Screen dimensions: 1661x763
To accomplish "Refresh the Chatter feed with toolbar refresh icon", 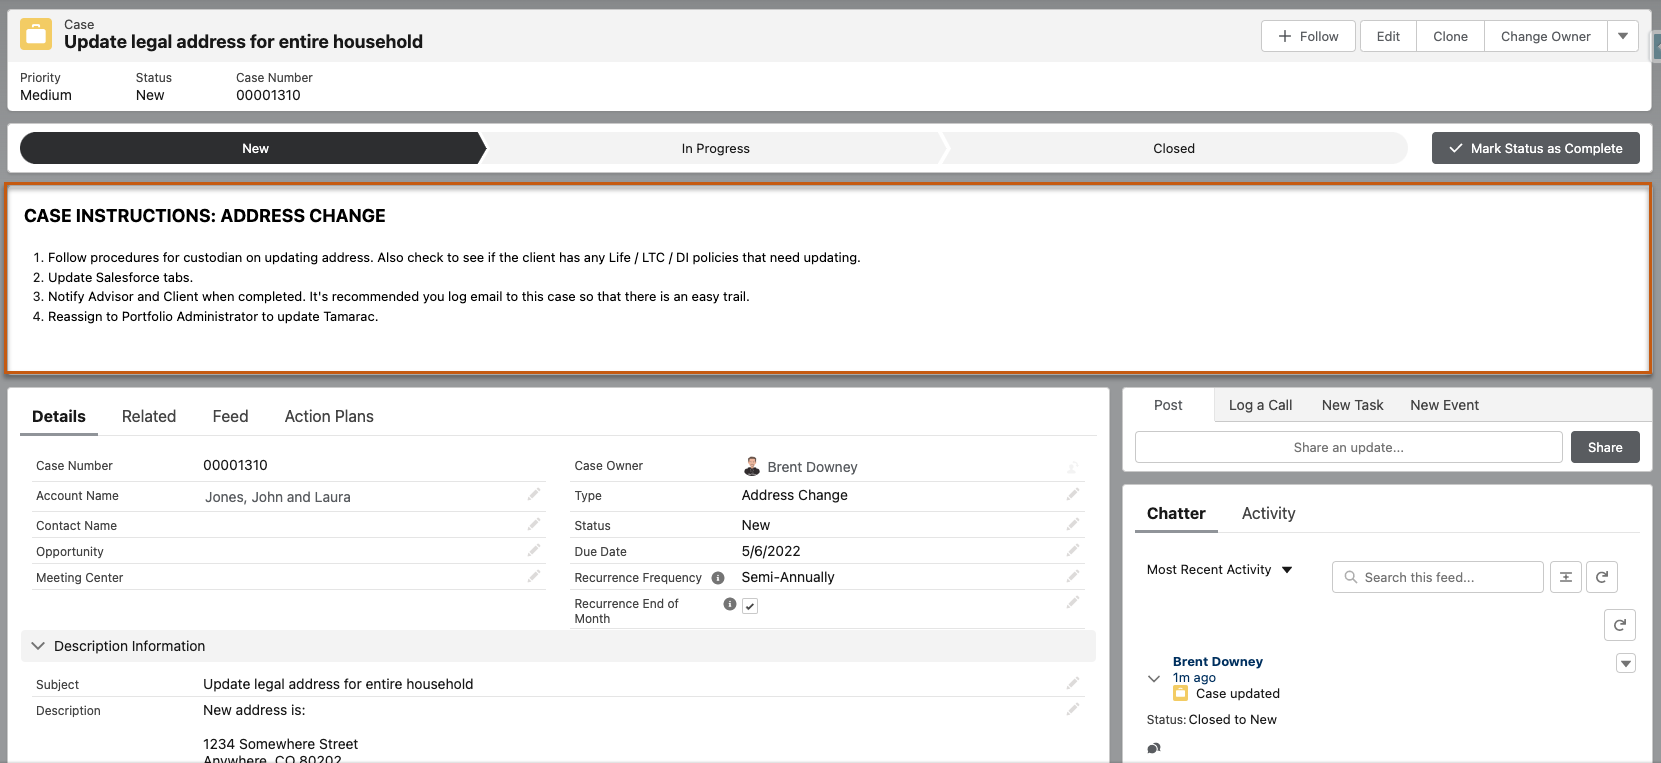I will (1601, 577).
